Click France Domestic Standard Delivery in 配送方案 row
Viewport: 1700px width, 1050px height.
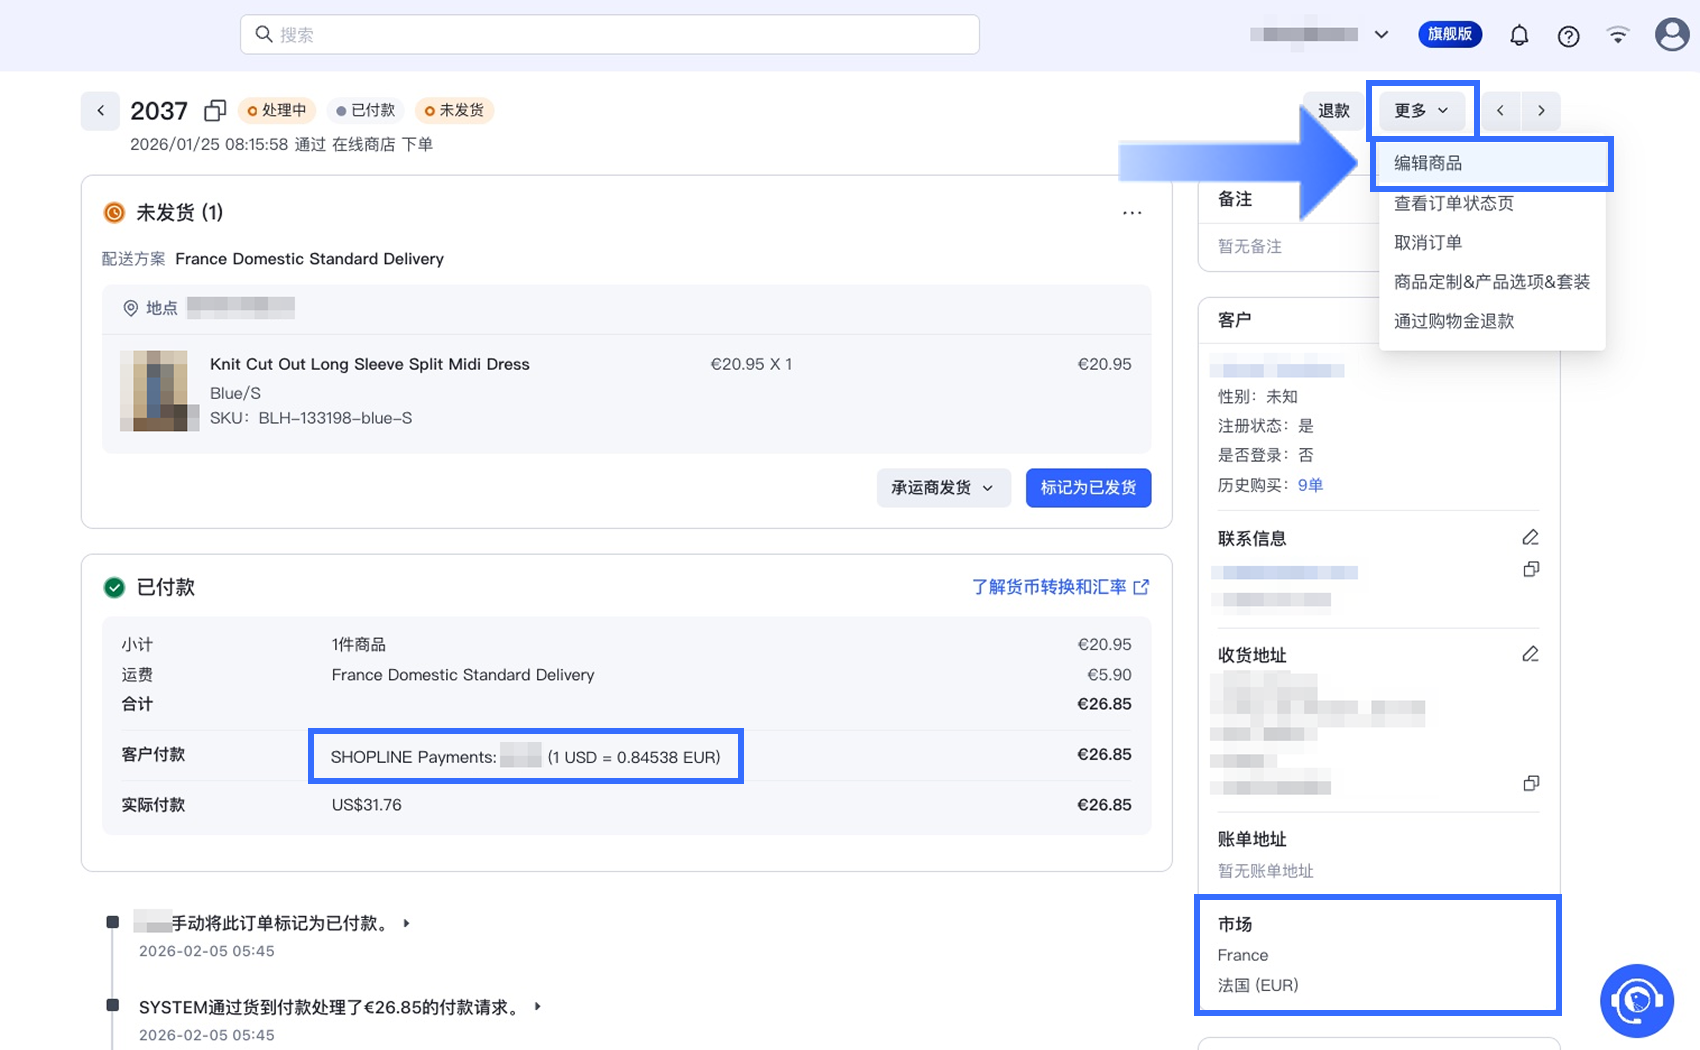309,259
